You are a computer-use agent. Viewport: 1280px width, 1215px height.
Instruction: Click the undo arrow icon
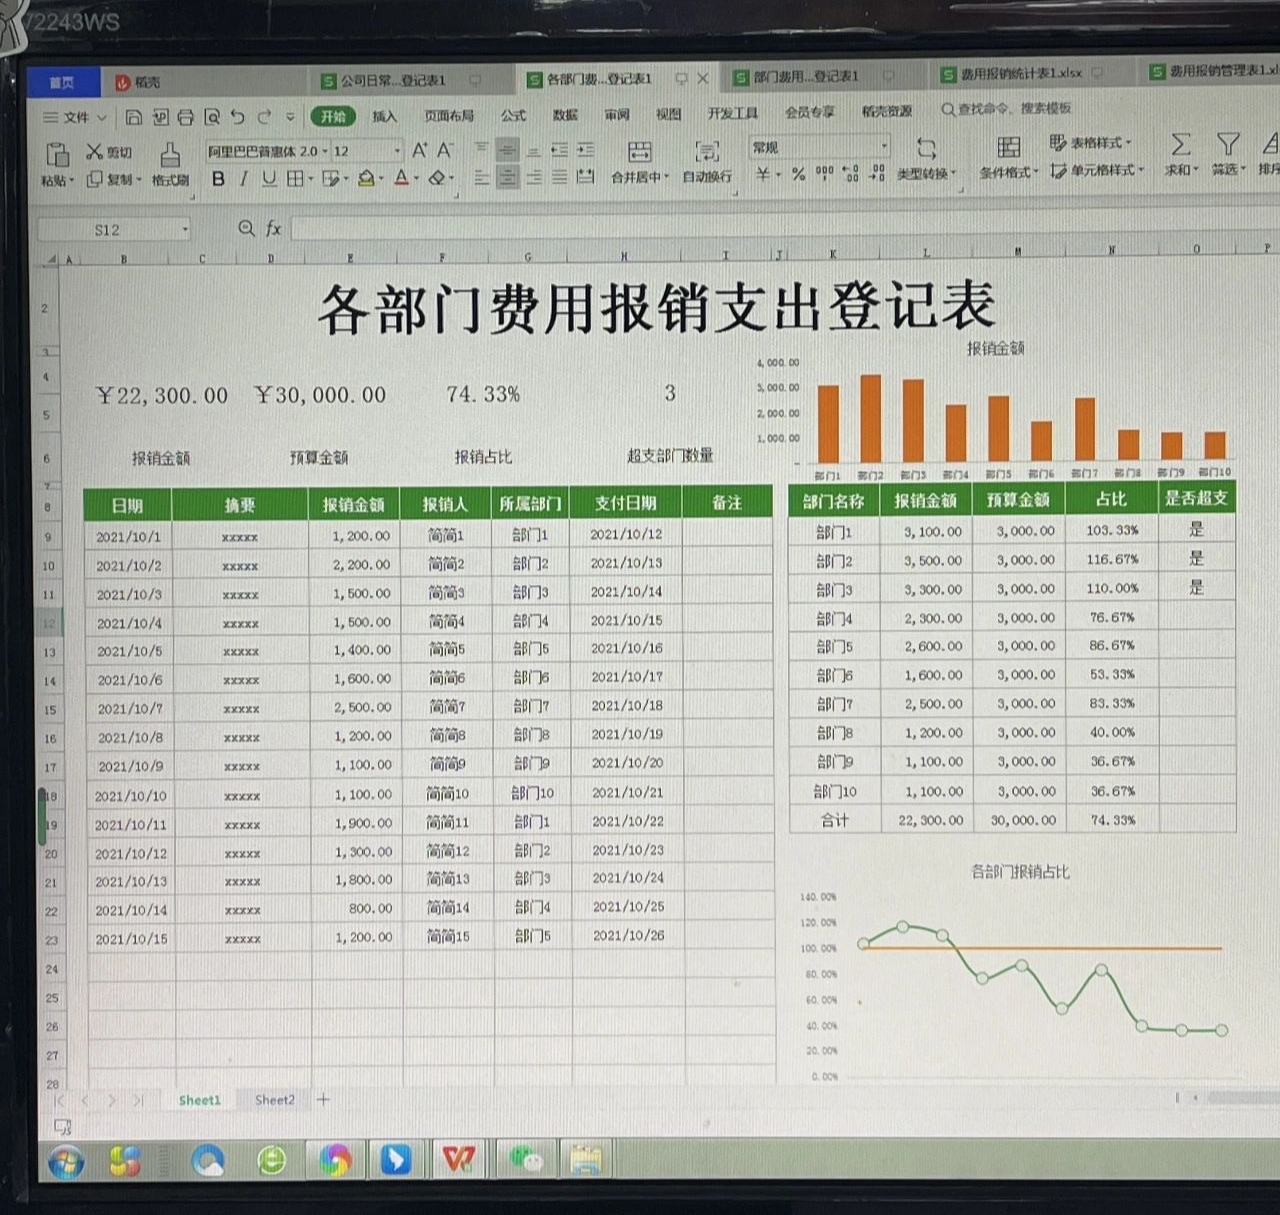[237, 117]
